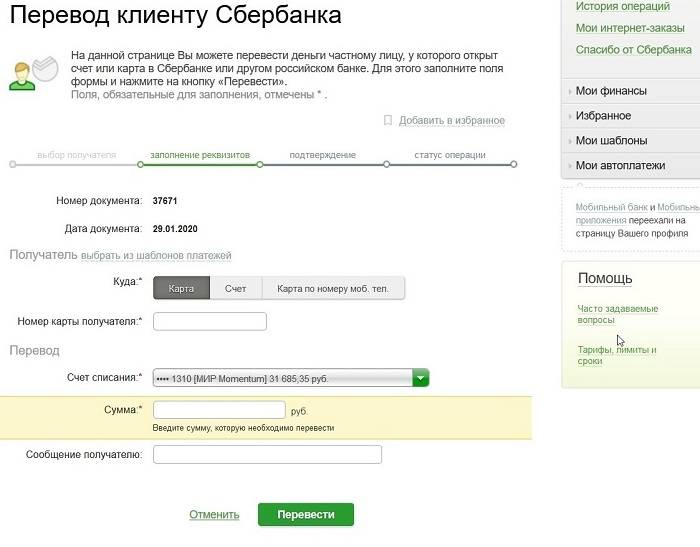The image size is (700, 547).
Task: Select the Счет transfer option
Action: tap(235, 288)
